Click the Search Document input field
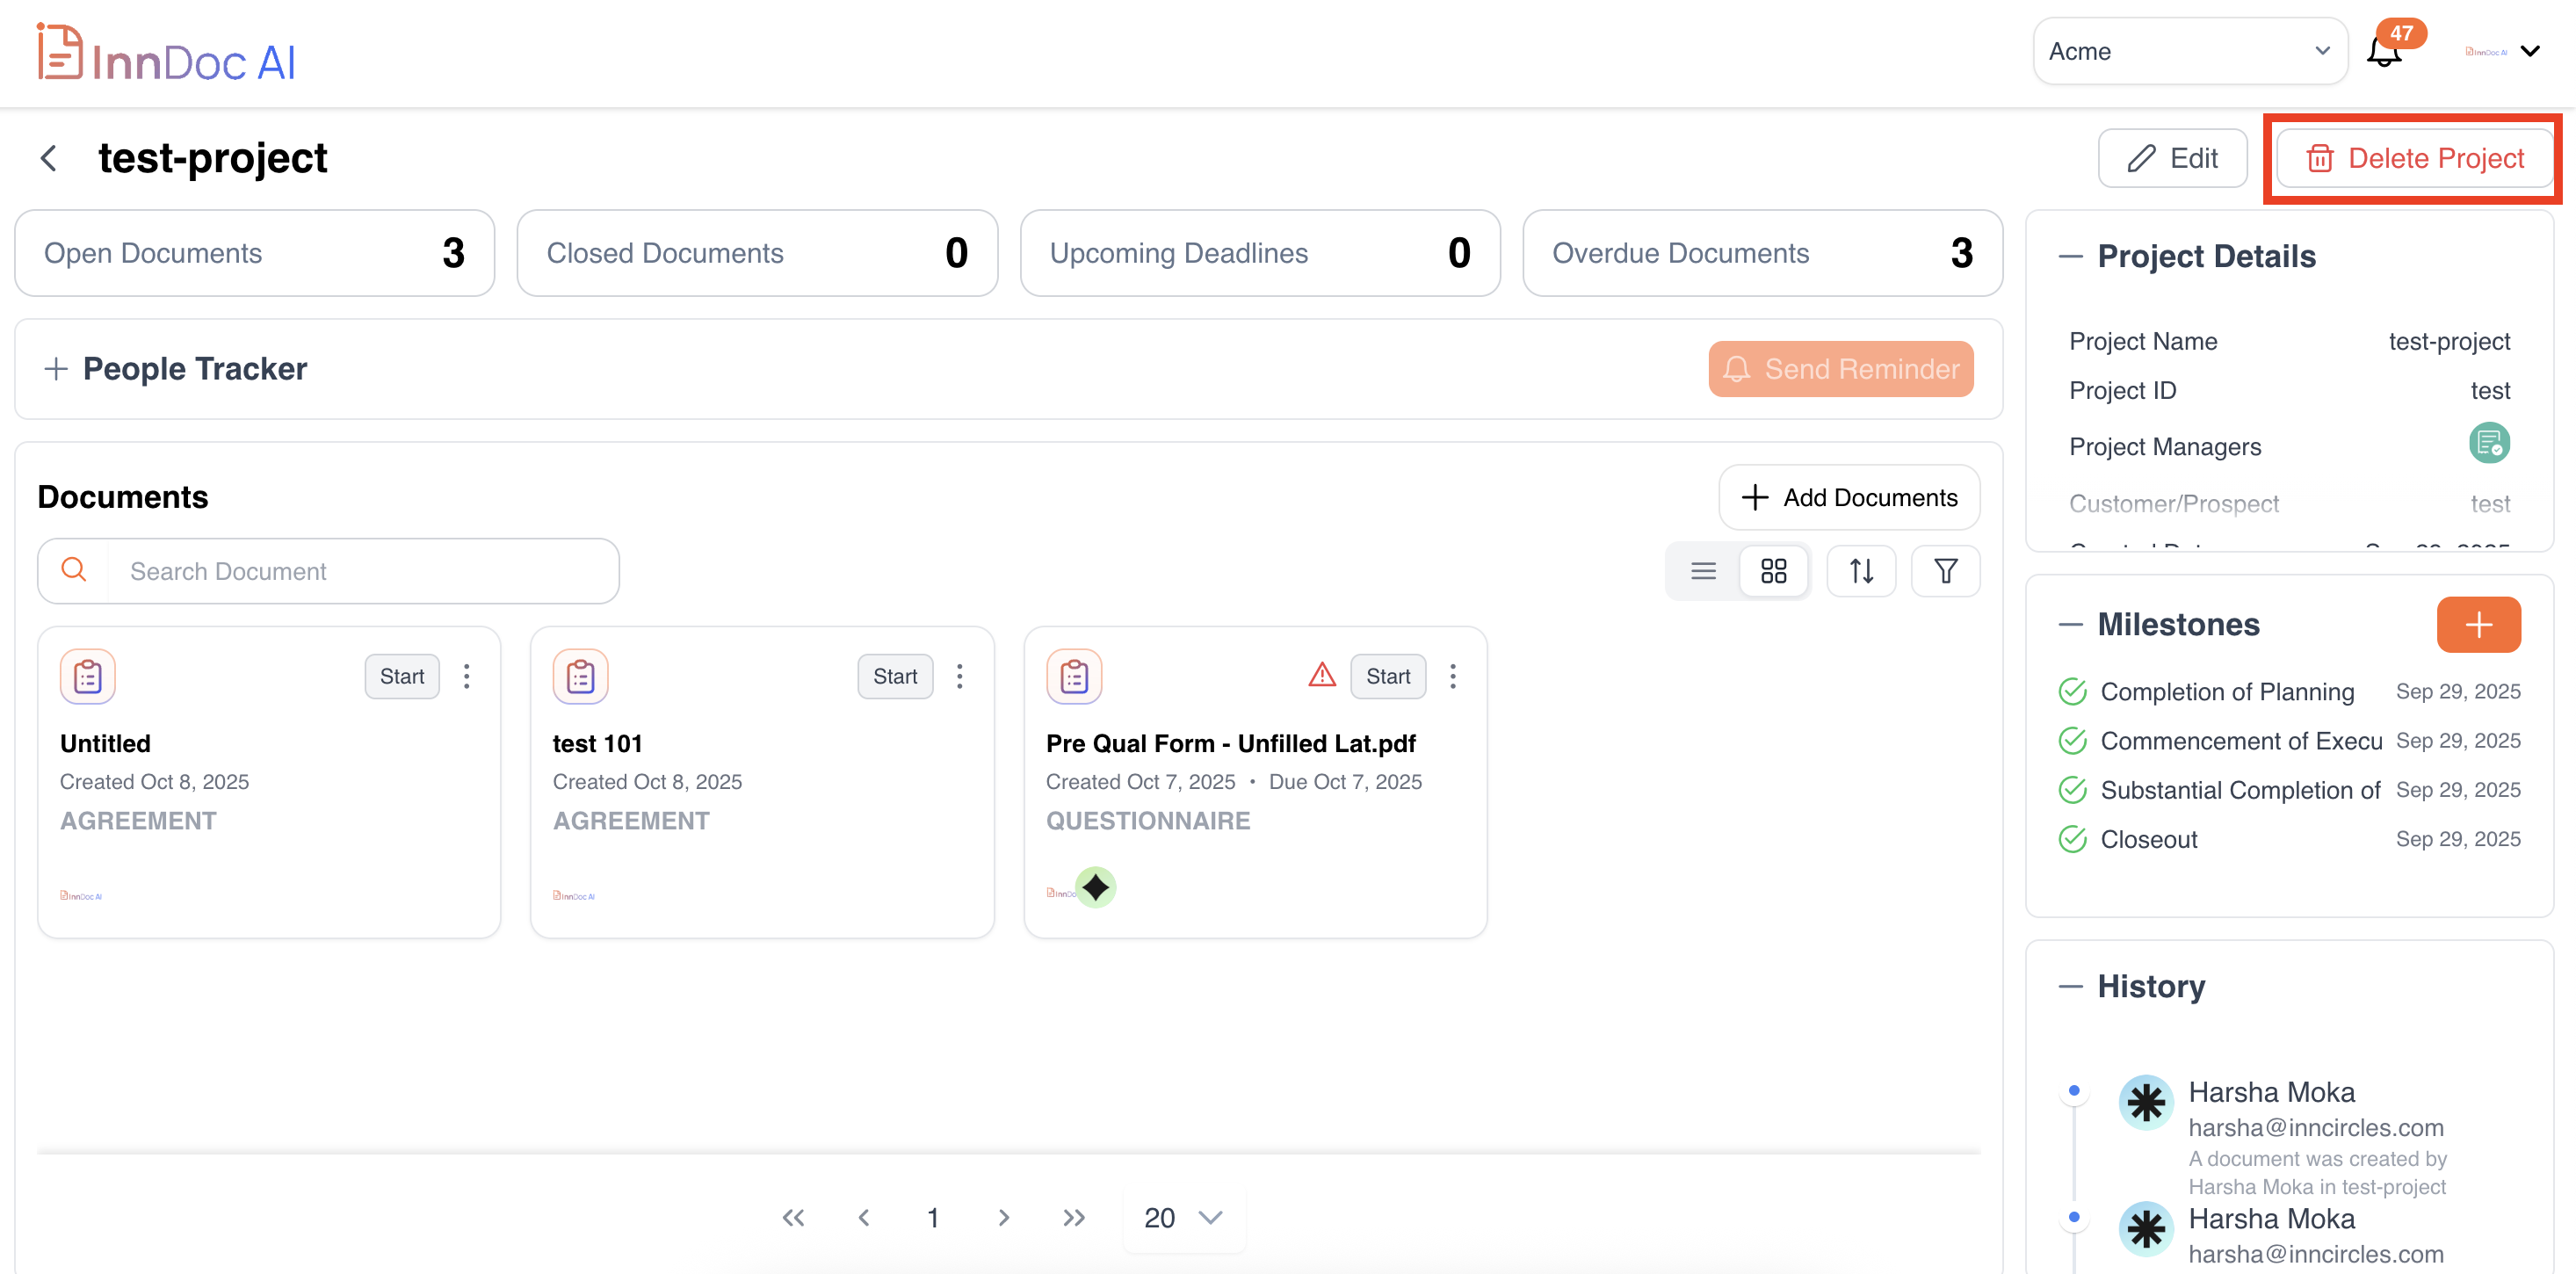 point(360,571)
